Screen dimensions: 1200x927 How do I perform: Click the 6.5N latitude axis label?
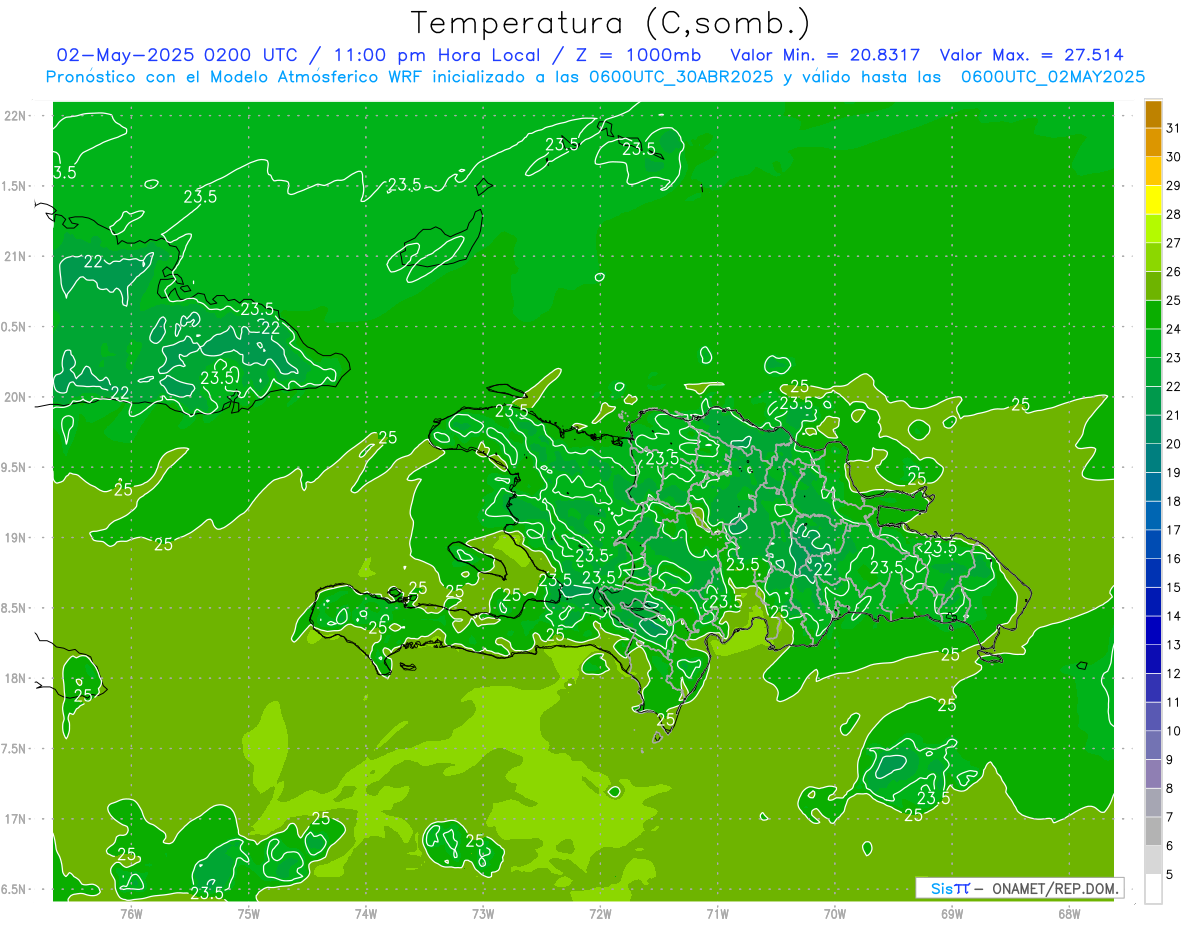coord(14,889)
